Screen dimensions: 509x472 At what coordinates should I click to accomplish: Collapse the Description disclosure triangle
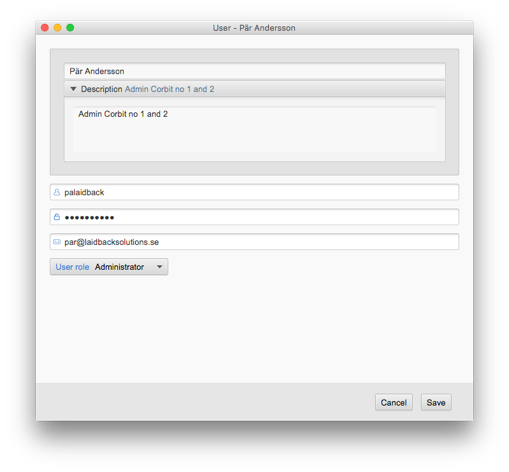pos(73,89)
